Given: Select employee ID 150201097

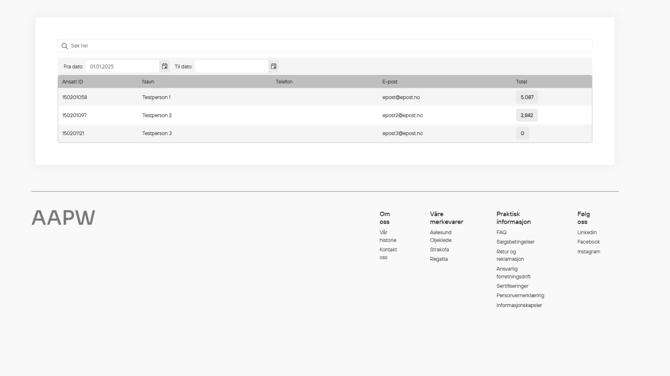Looking at the screenshot, I should coord(74,115).
